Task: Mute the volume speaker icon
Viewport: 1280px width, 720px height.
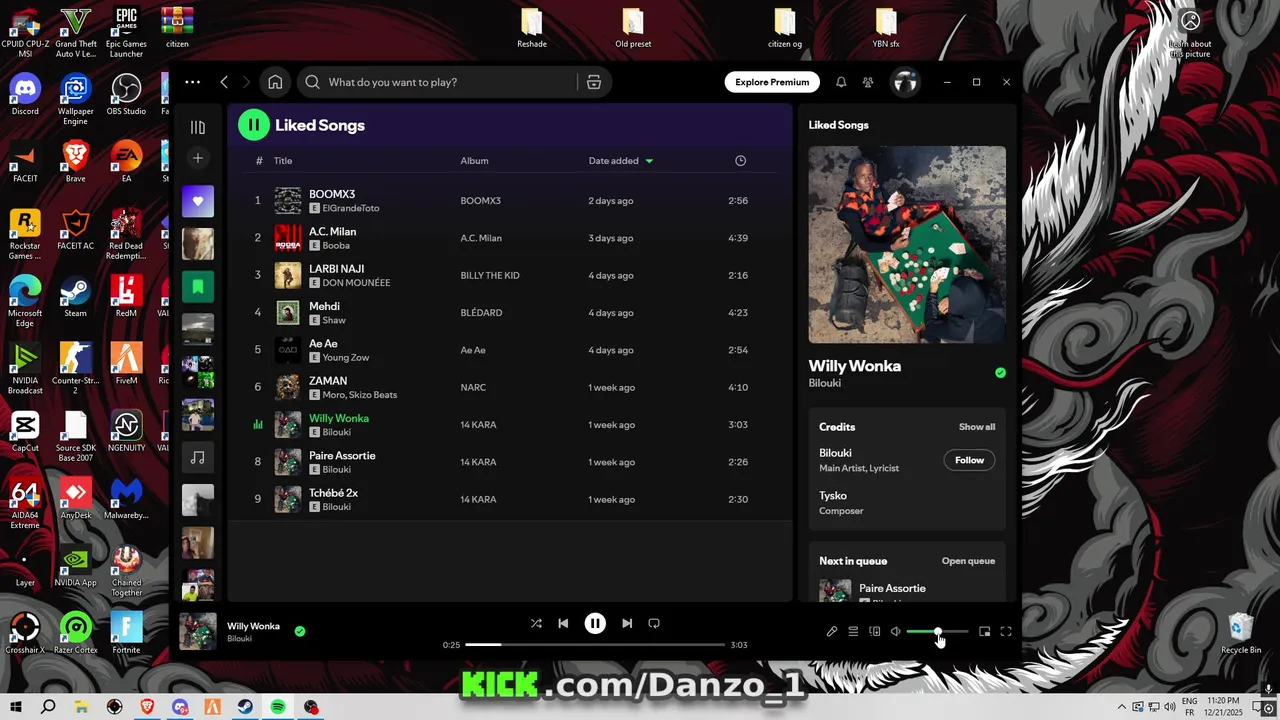Action: [x=896, y=631]
